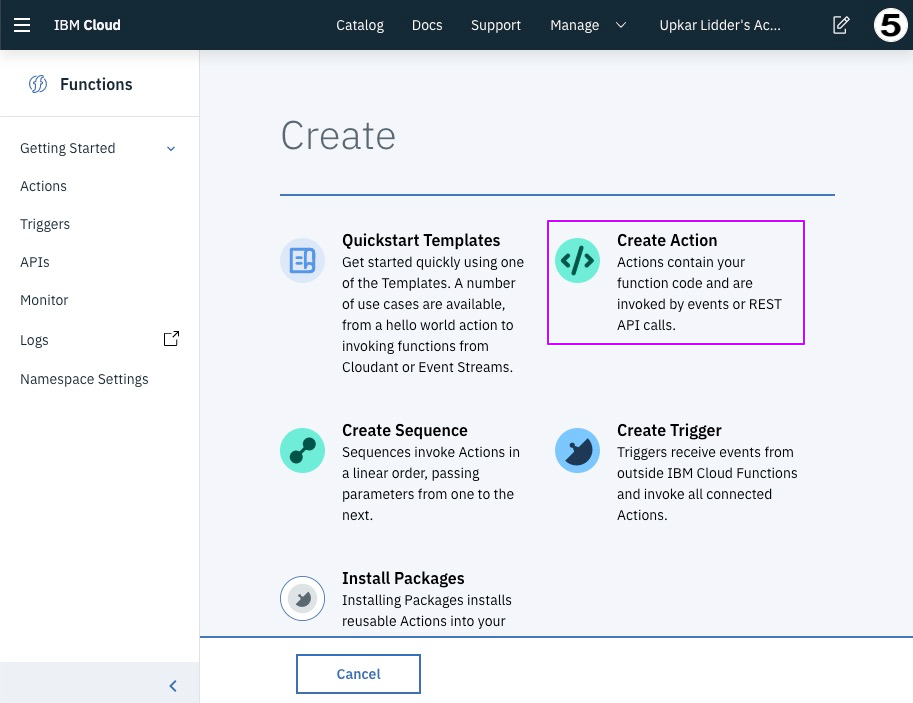Click the Functions sidebar title
Screen dimensions: 913x703
(x=96, y=84)
